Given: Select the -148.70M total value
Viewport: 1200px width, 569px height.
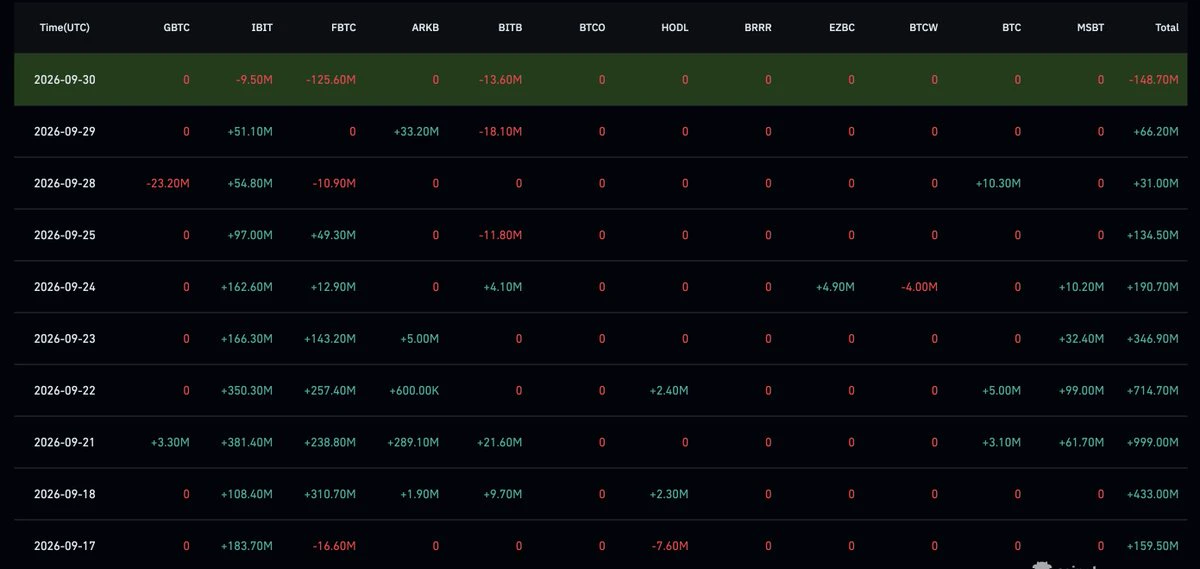Looking at the screenshot, I should pos(1154,79).
